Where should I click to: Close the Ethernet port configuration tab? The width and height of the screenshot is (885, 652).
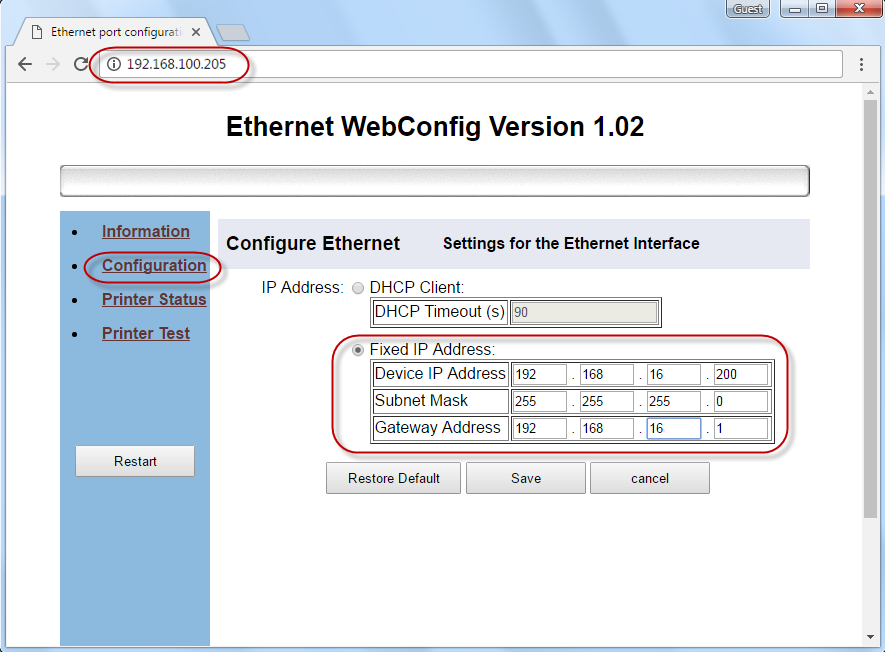[196, 32]
